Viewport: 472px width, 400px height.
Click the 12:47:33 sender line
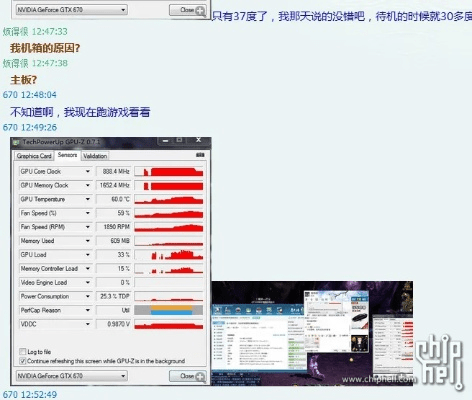pos(35,32)
